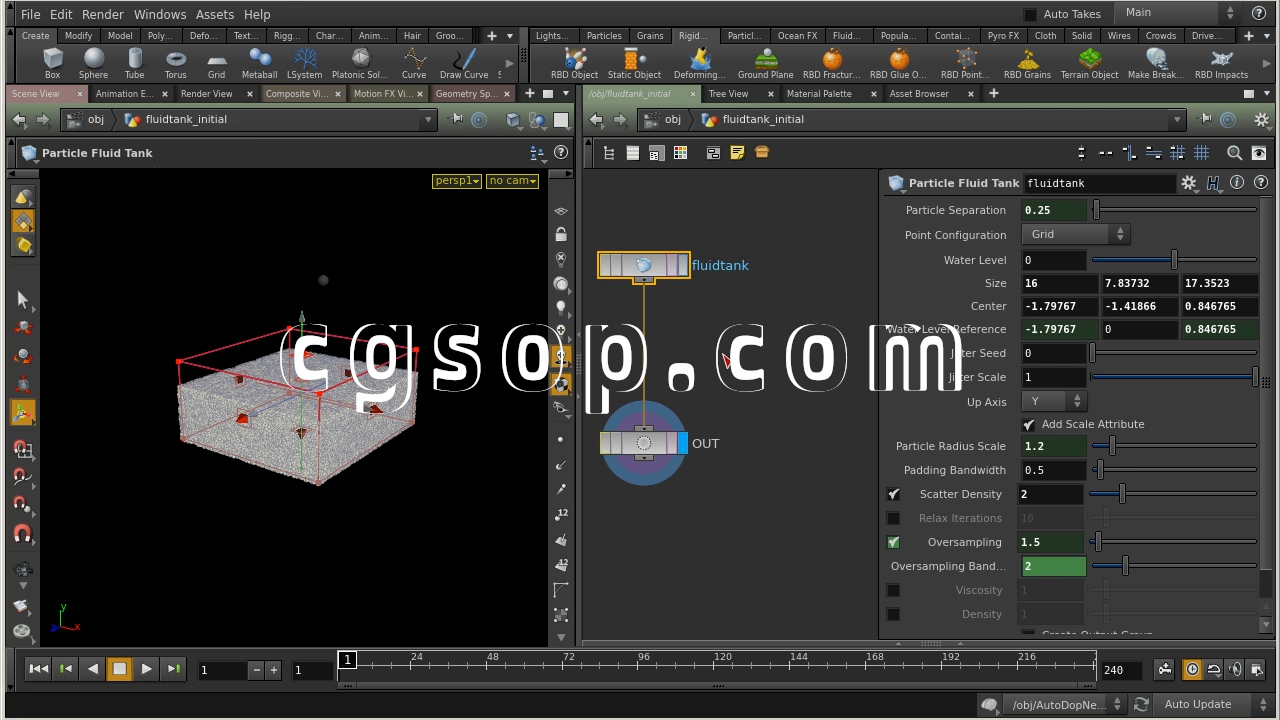Jump to the first frame

[38, 669]
